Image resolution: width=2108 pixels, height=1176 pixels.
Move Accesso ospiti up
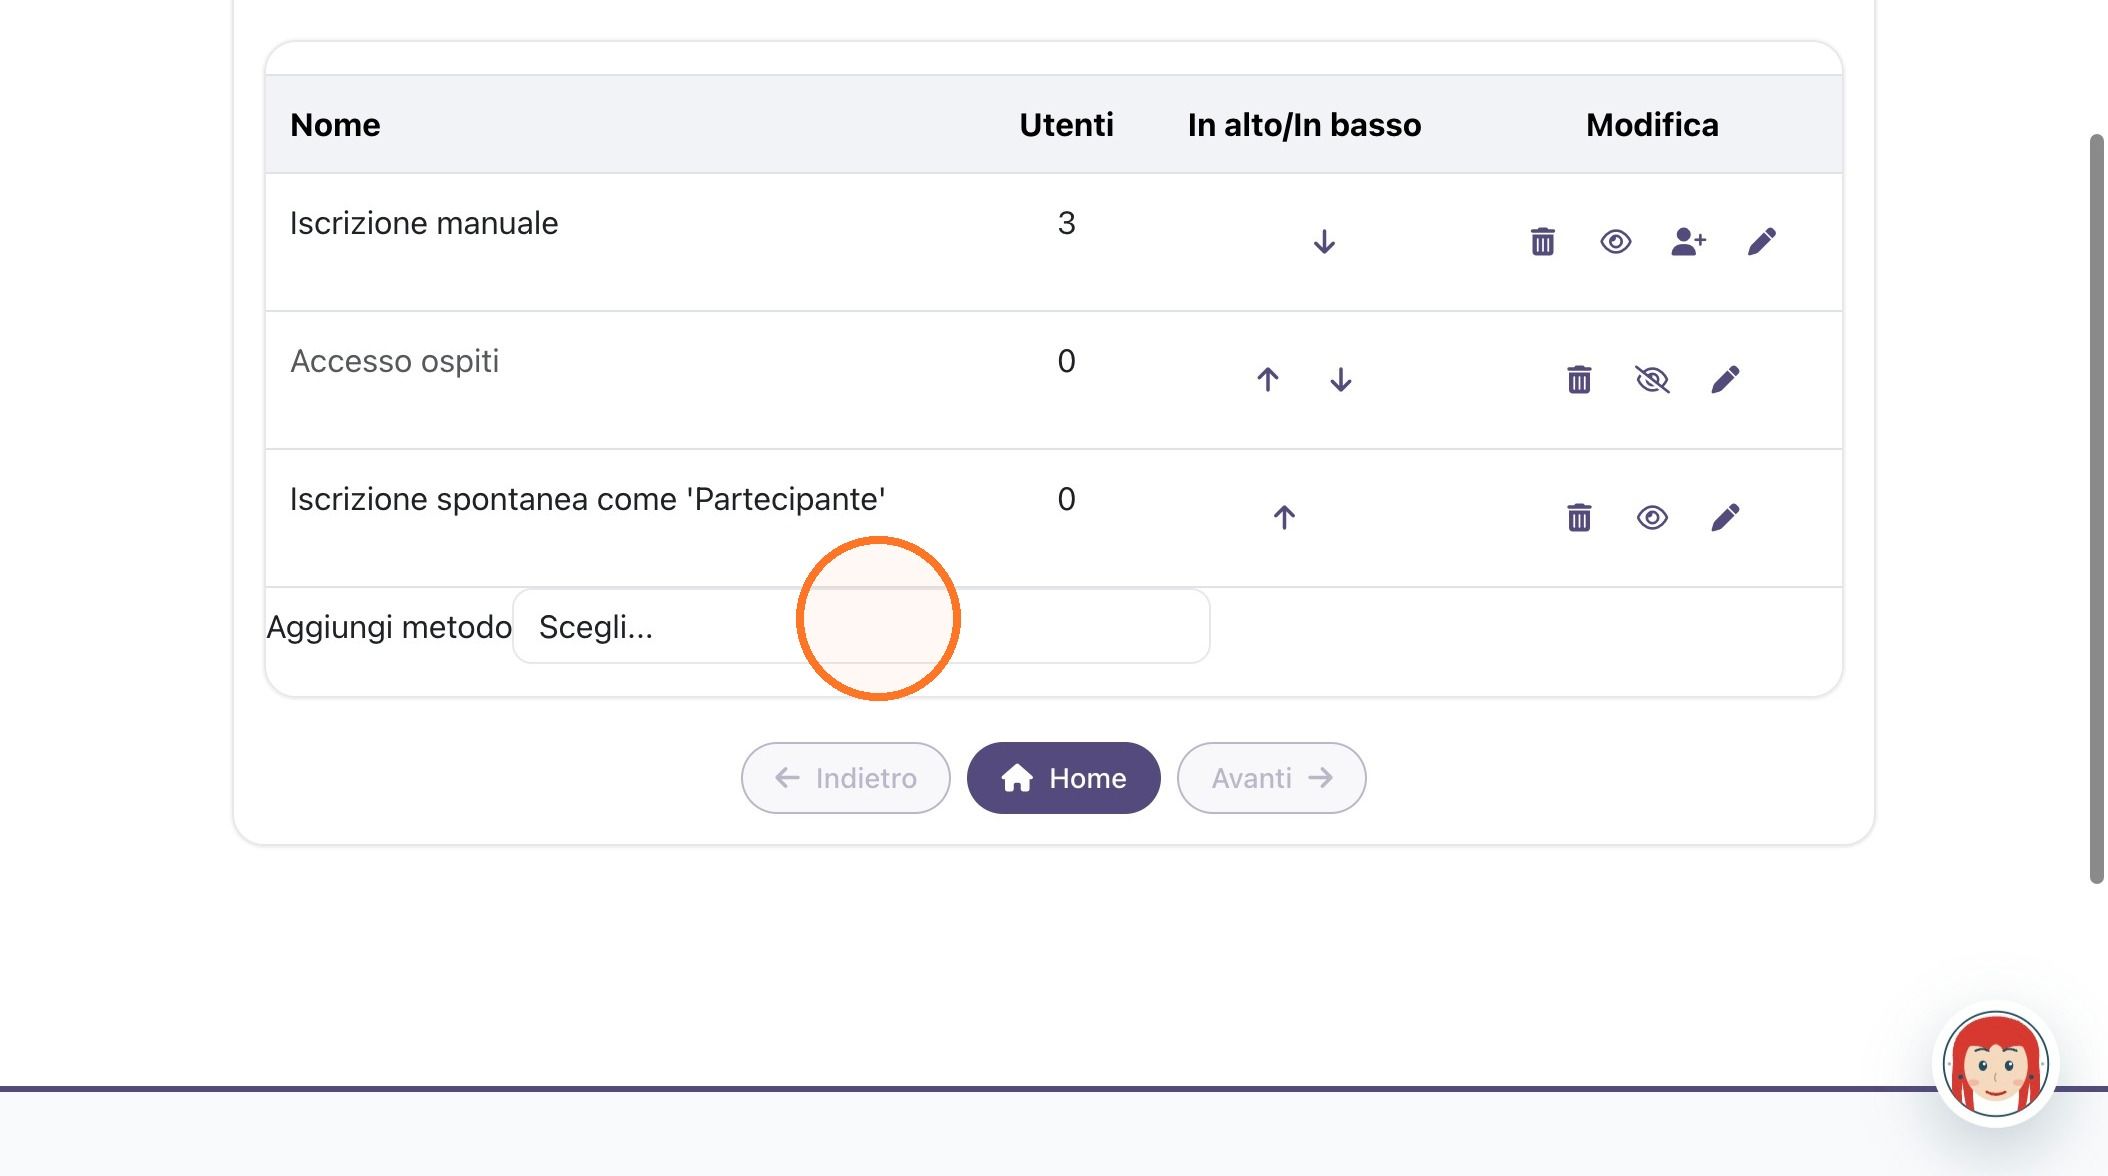click(1267, 380)
